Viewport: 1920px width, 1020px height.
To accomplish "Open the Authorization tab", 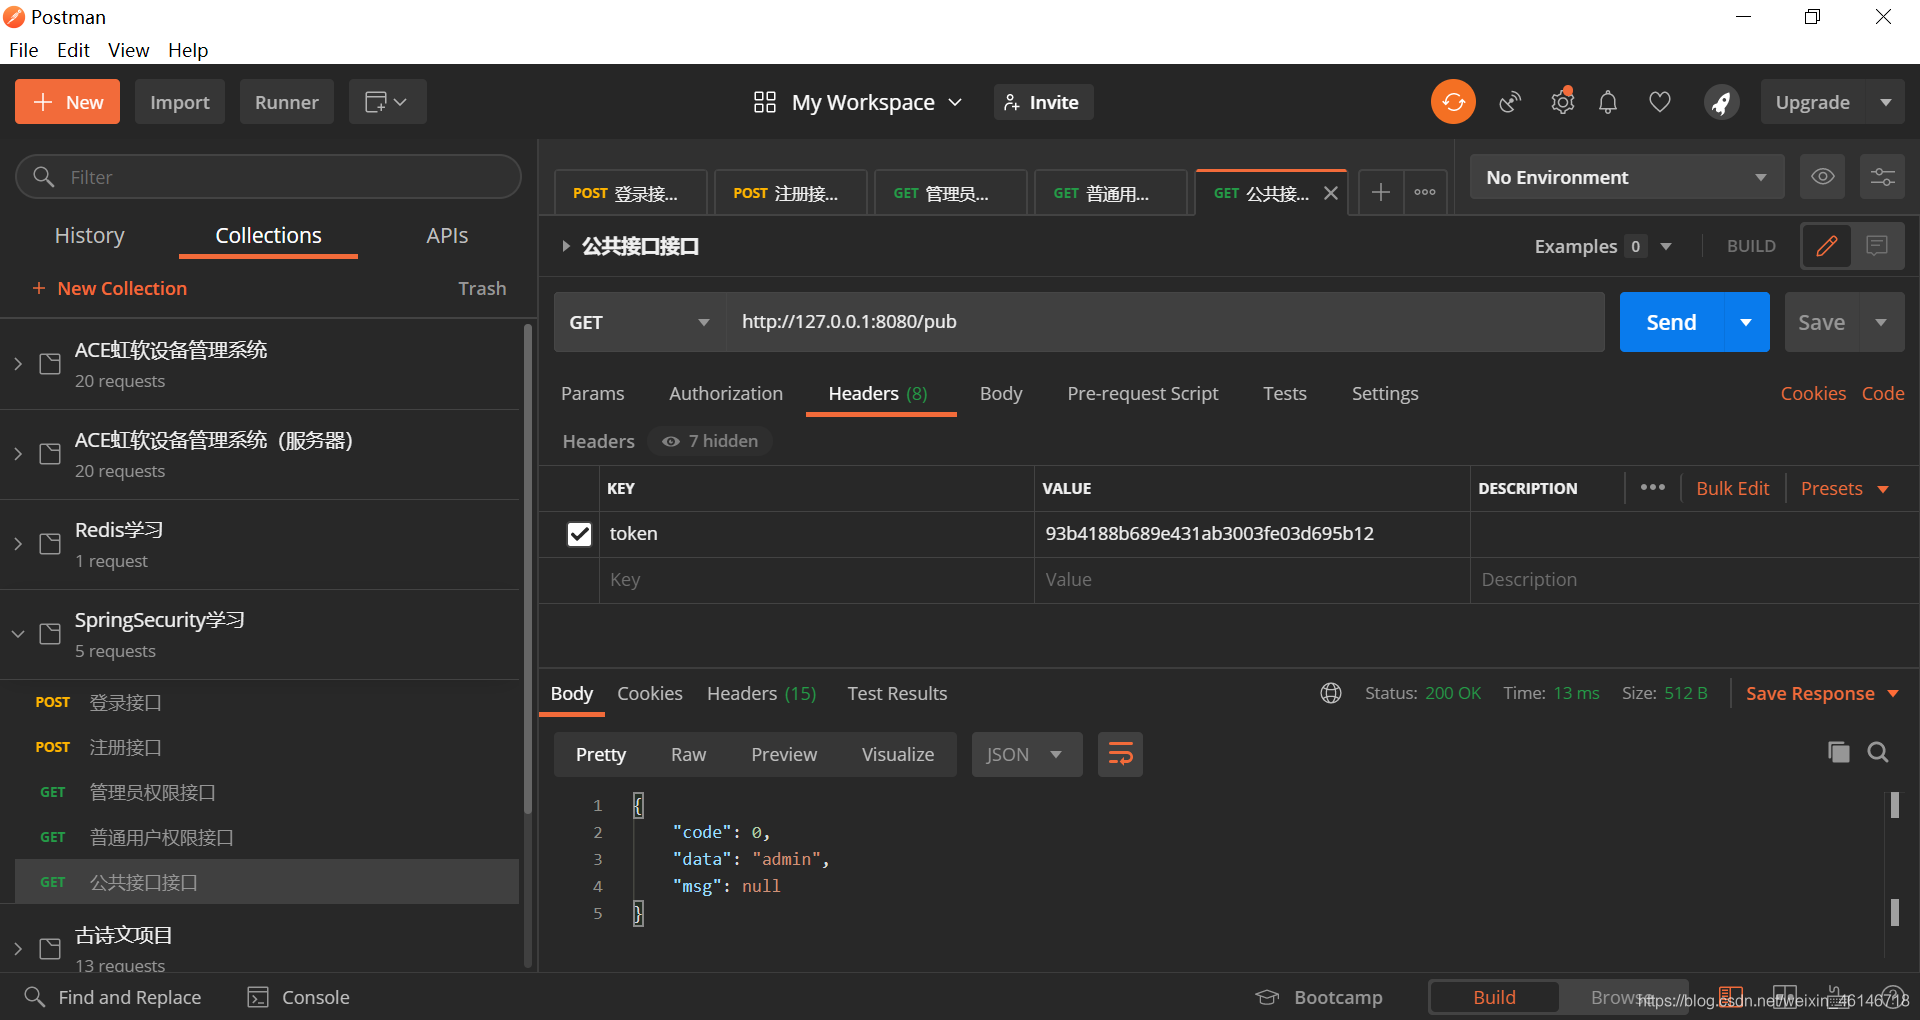I will [x=726, y=393].
